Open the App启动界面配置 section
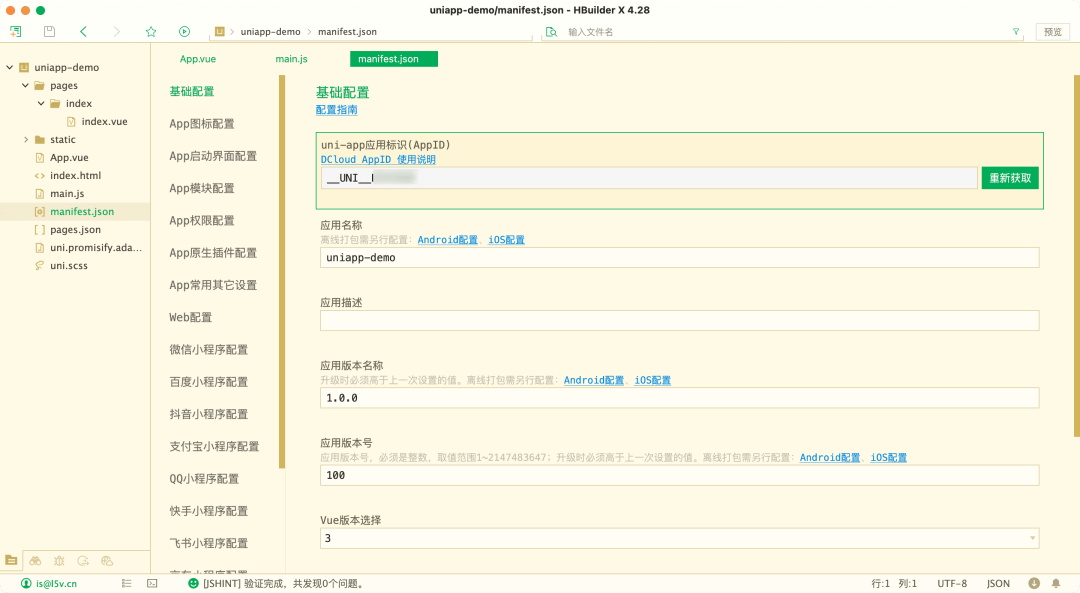The image size is (1080, 593). 213,156
